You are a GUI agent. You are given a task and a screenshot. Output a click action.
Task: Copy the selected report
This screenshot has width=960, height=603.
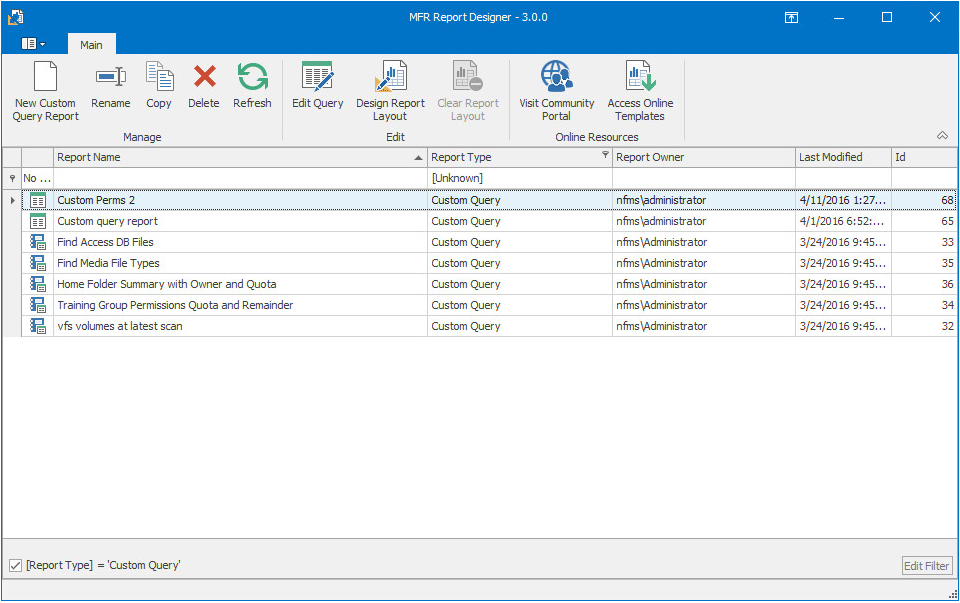click(159, 88)
